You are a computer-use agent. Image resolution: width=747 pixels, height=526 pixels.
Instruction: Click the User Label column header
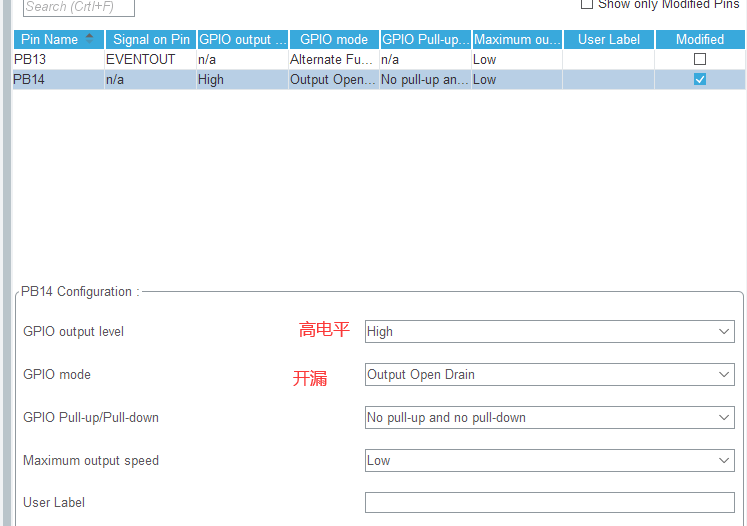(x=609, y=39)
